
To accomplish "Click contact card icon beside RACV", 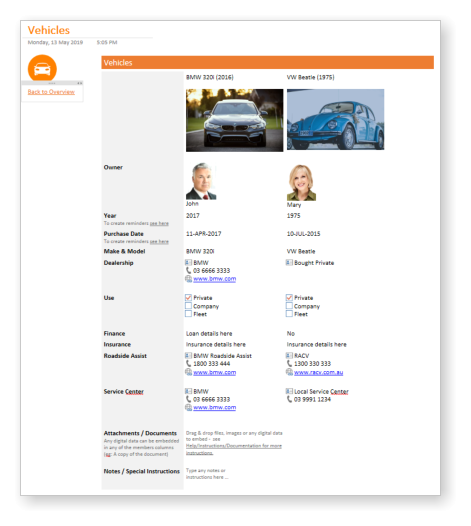I will 289,355.
